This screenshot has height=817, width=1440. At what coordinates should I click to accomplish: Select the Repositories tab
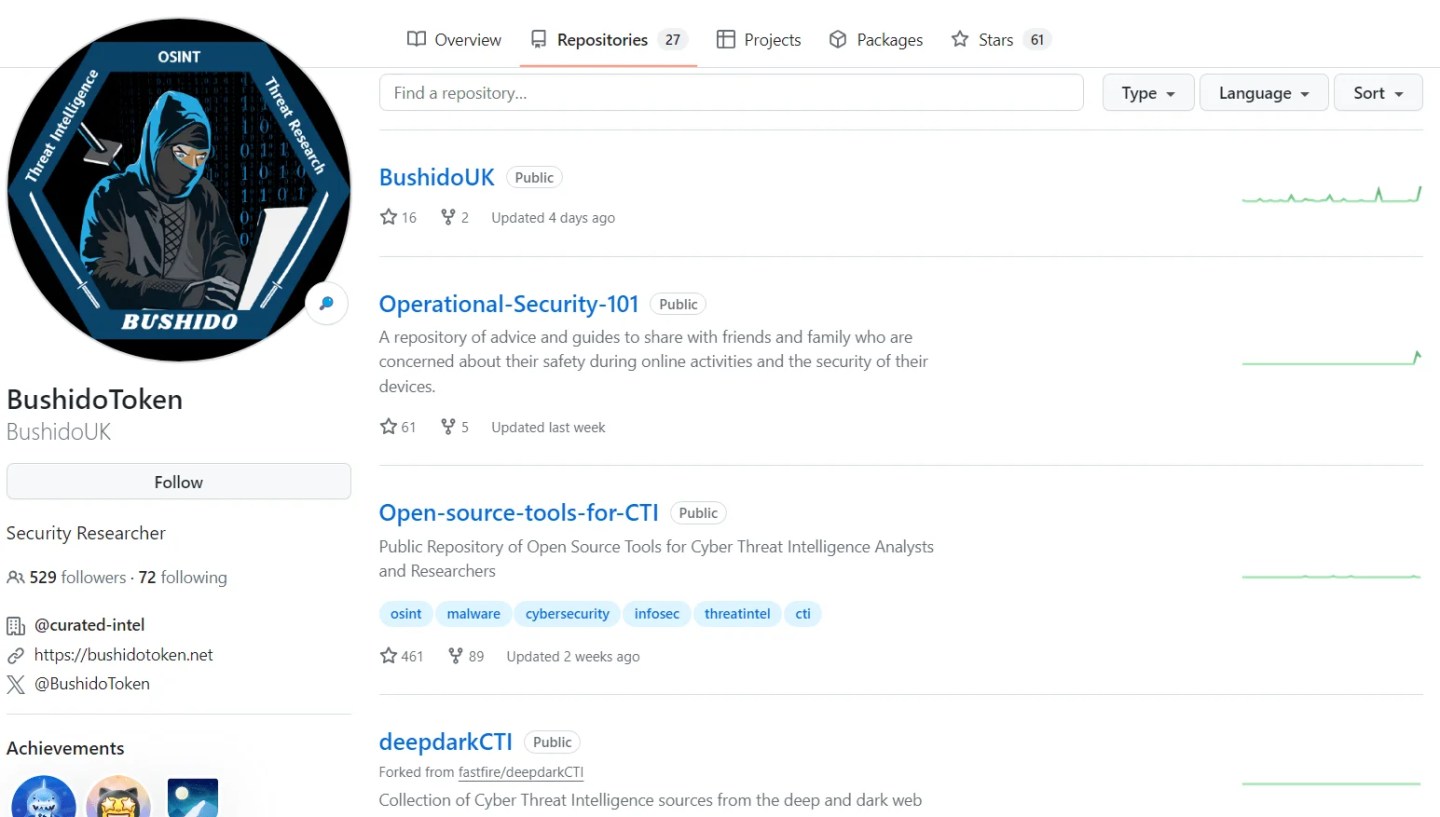pyautogui.click(x=608, y=40)
